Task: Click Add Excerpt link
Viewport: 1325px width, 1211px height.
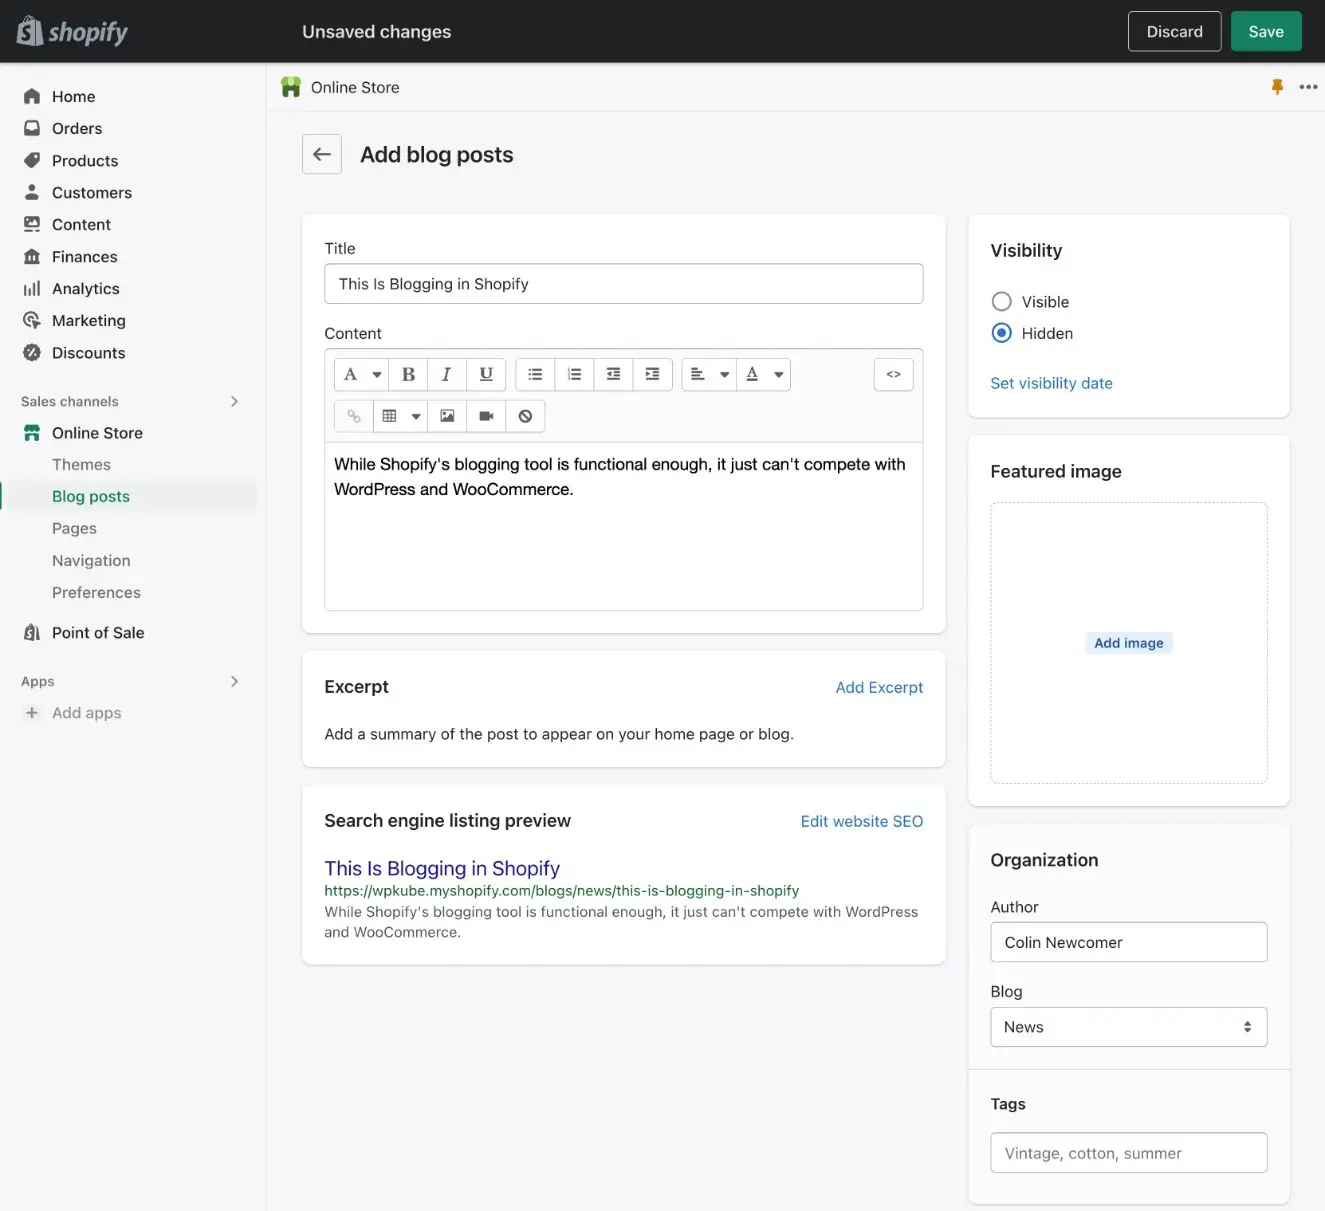Action: [x=879, y=687]
